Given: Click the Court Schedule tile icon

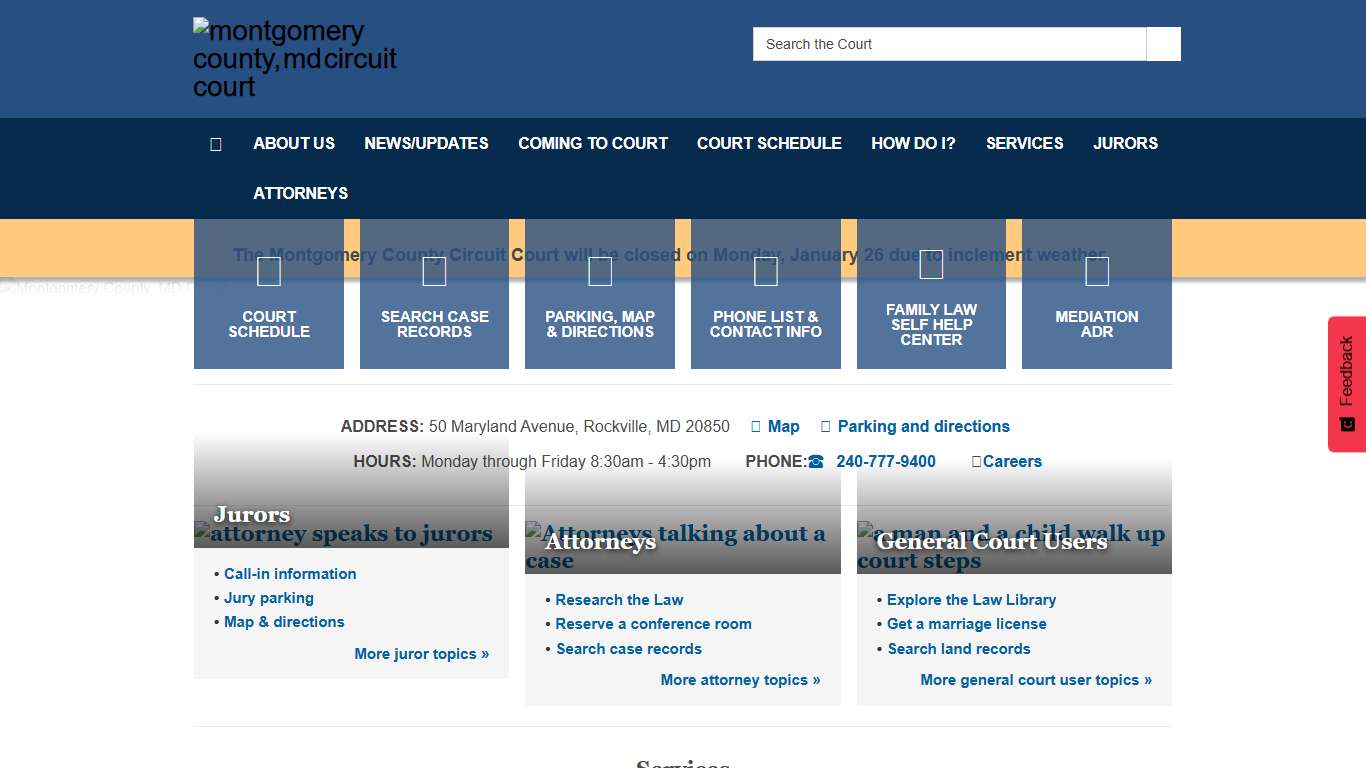Looking at the screenshot, I should pyautogui.click(x=268, y=271).
